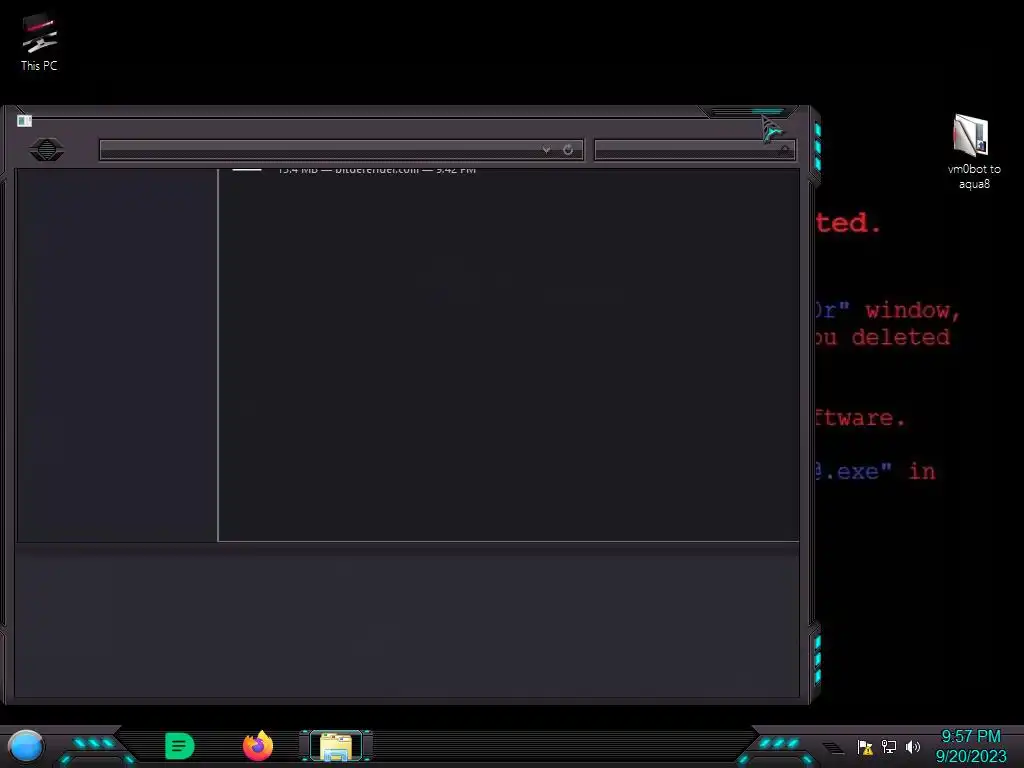The height and width of the screenshot is (768, 1024).
Task: Open the volume speaker tray icon
Action: point(913,746)
